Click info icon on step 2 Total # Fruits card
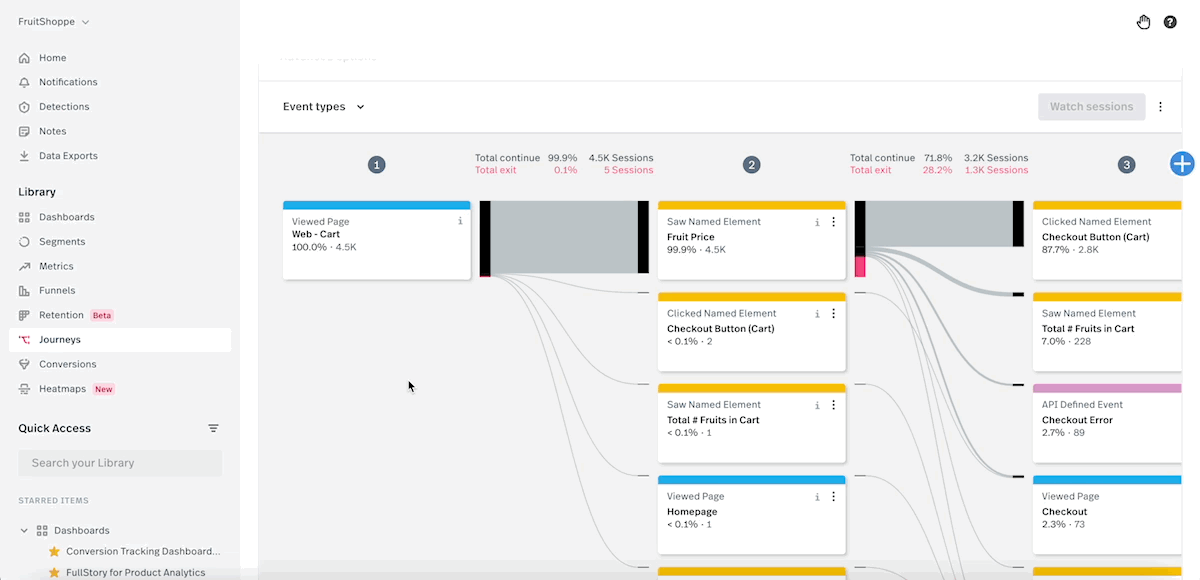This screenshot has height=580, width=1200. (817, 405)
